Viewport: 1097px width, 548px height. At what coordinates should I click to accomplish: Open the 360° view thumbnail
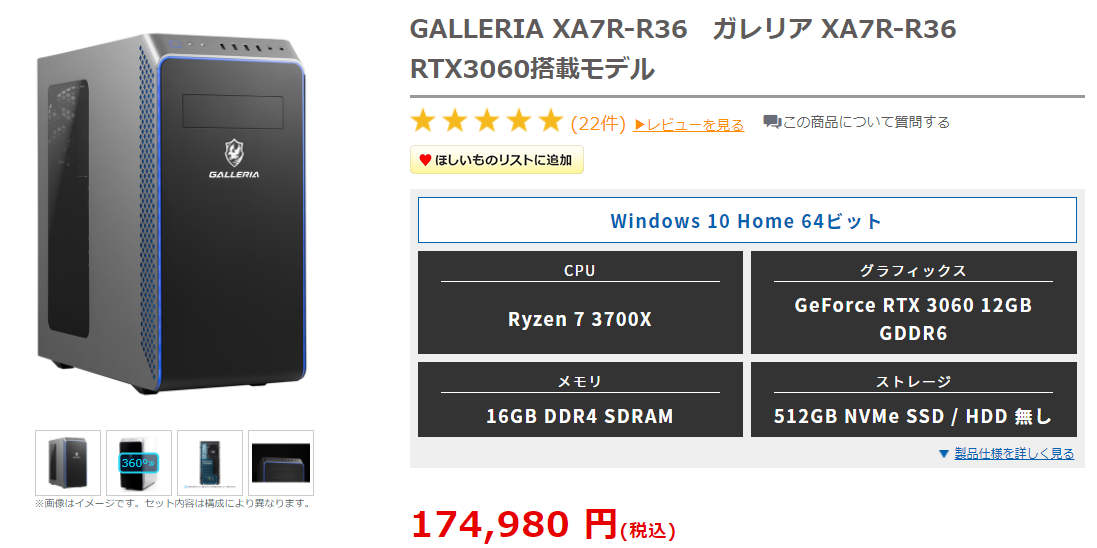(x=139, y=463)
